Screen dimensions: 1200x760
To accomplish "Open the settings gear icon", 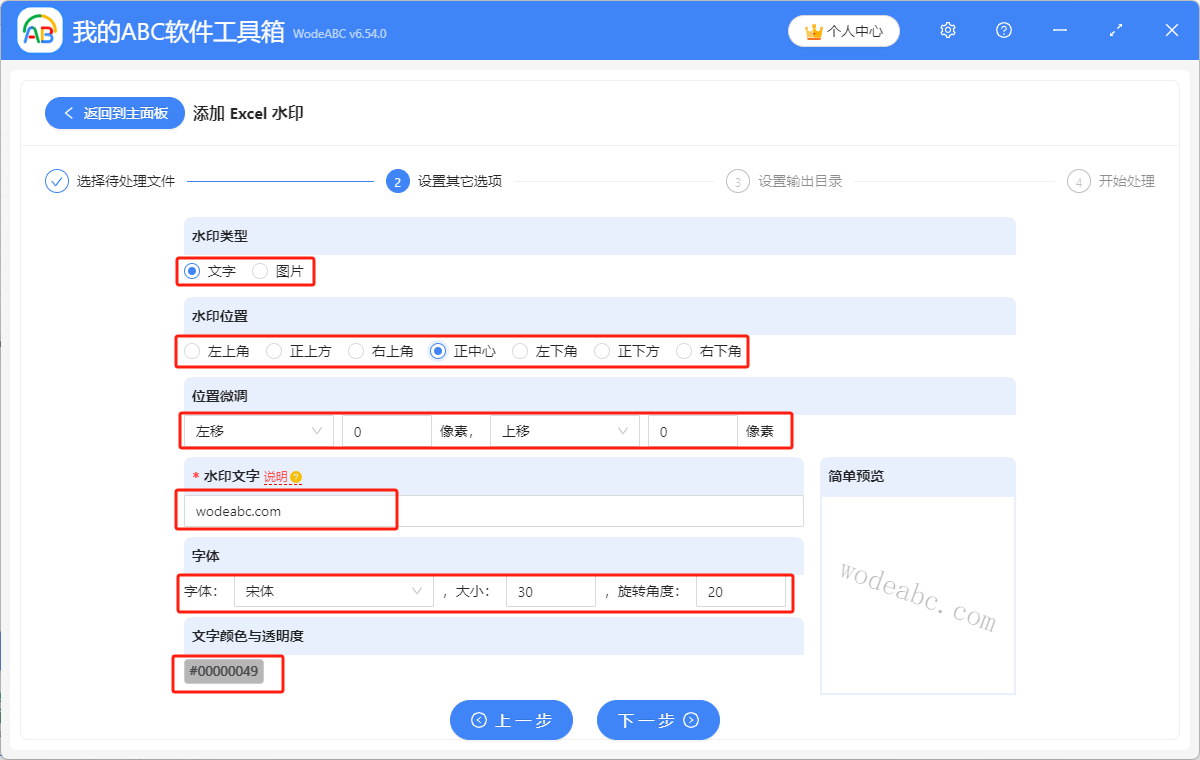I will (x=947, y=30).
